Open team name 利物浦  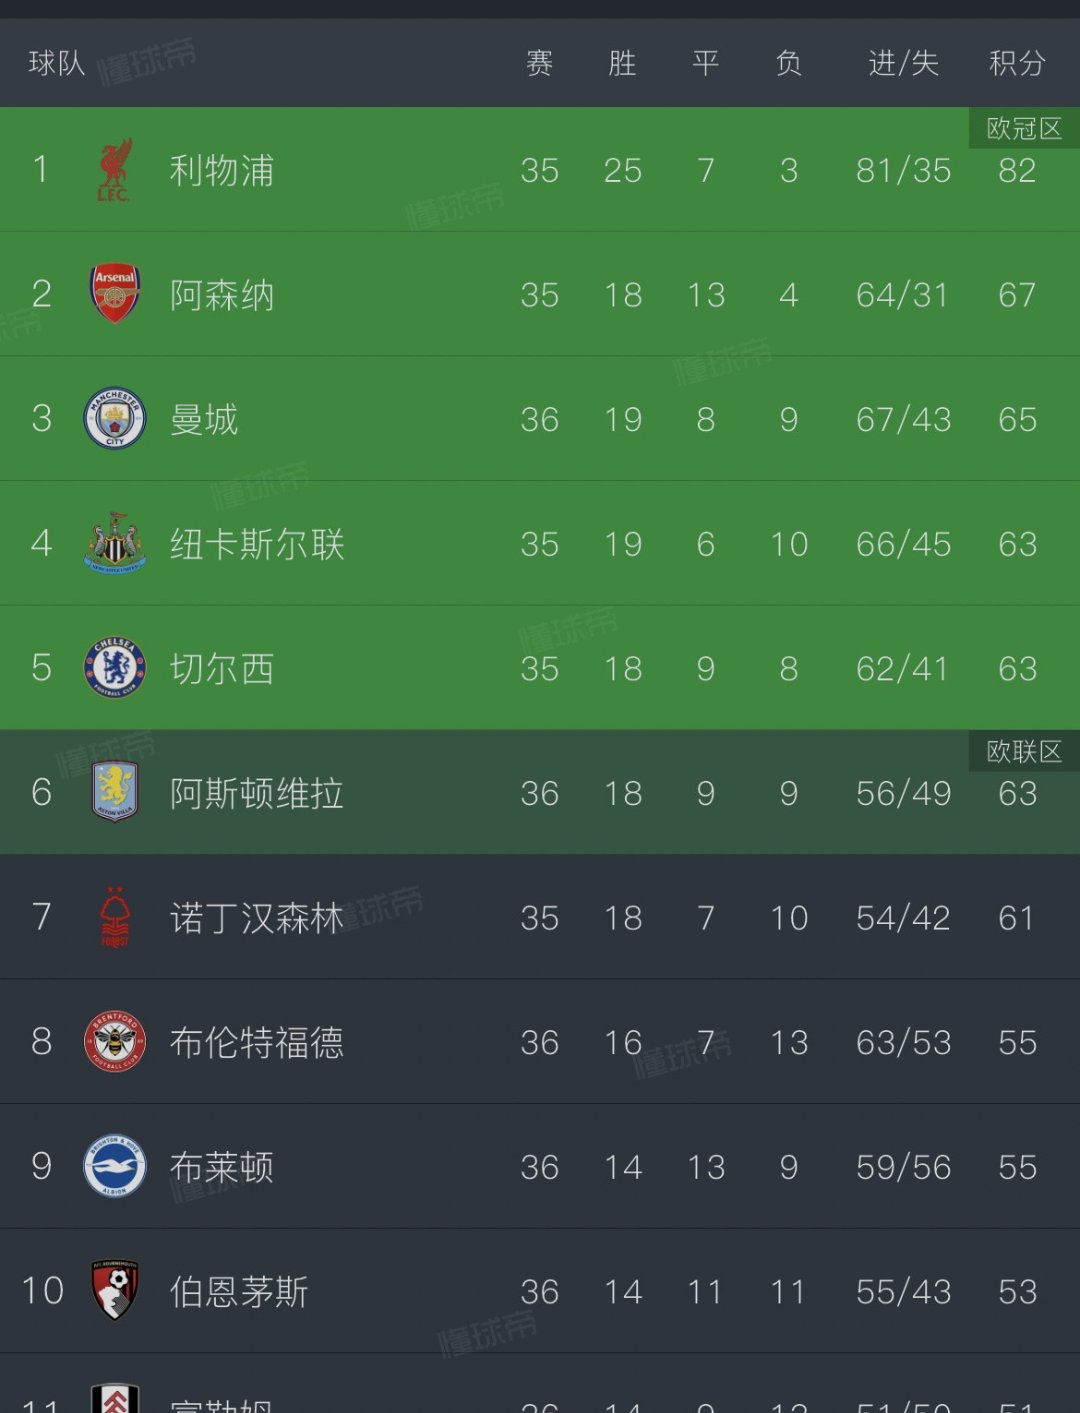tap(222, 170)
